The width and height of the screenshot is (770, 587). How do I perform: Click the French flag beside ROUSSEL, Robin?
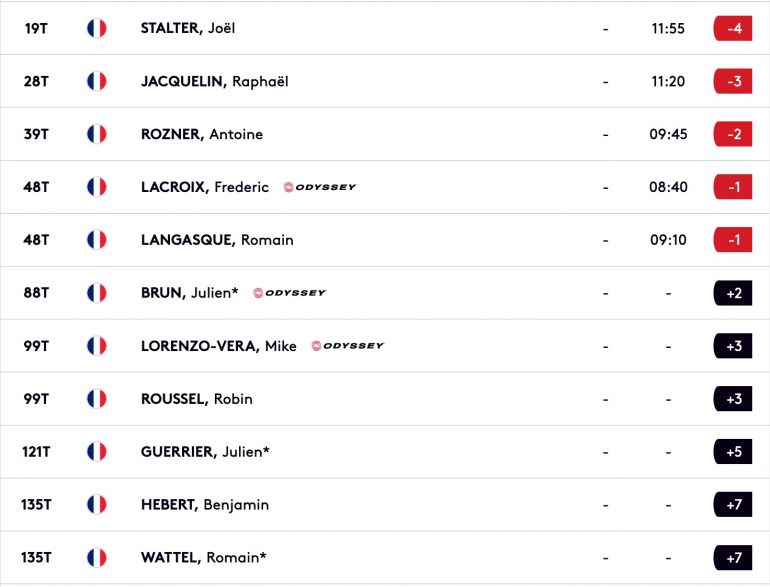[x=97, y=399]
